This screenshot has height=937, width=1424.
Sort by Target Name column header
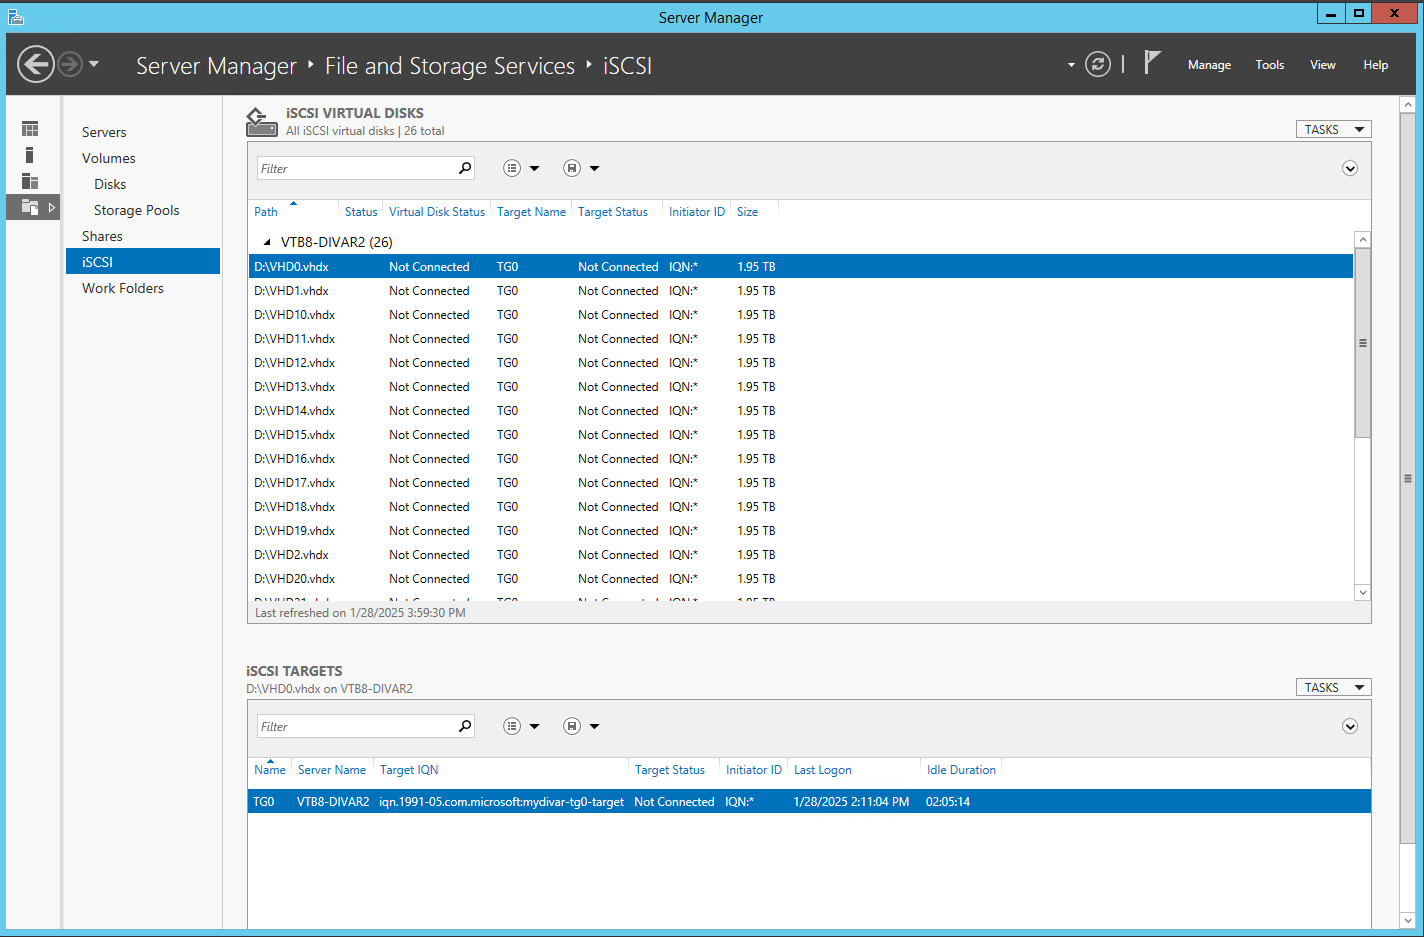pos(531,212)
